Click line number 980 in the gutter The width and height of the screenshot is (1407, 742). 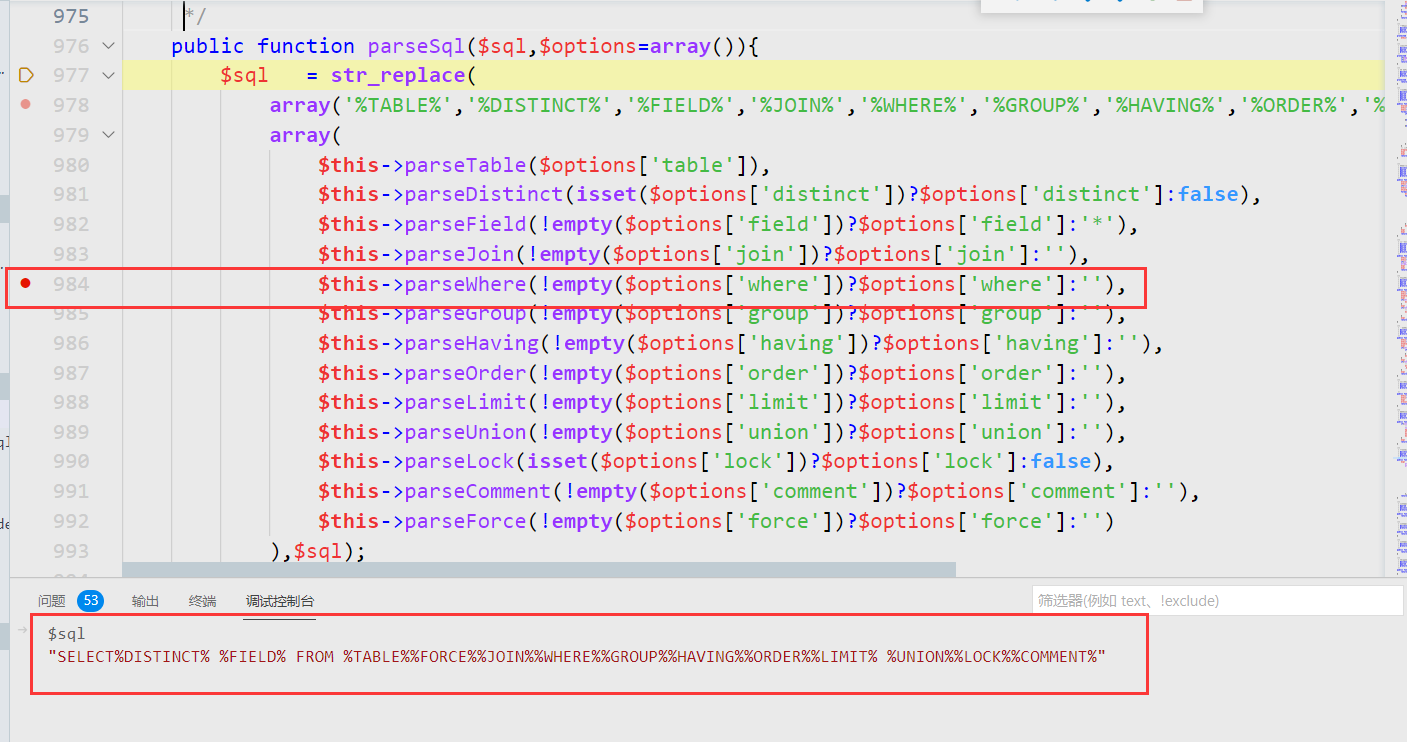70,165
